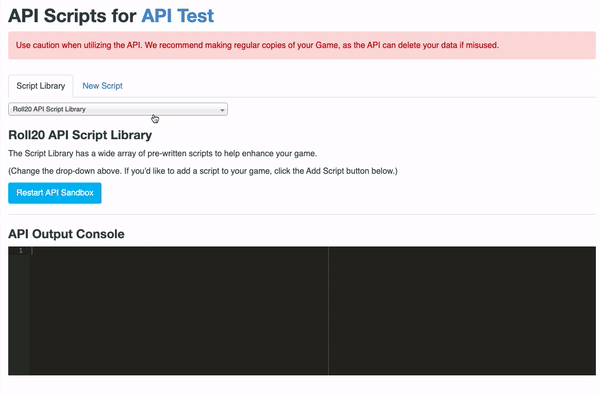
Task: Click the 'pre-written scripts' description sentence
Action: 163,153
